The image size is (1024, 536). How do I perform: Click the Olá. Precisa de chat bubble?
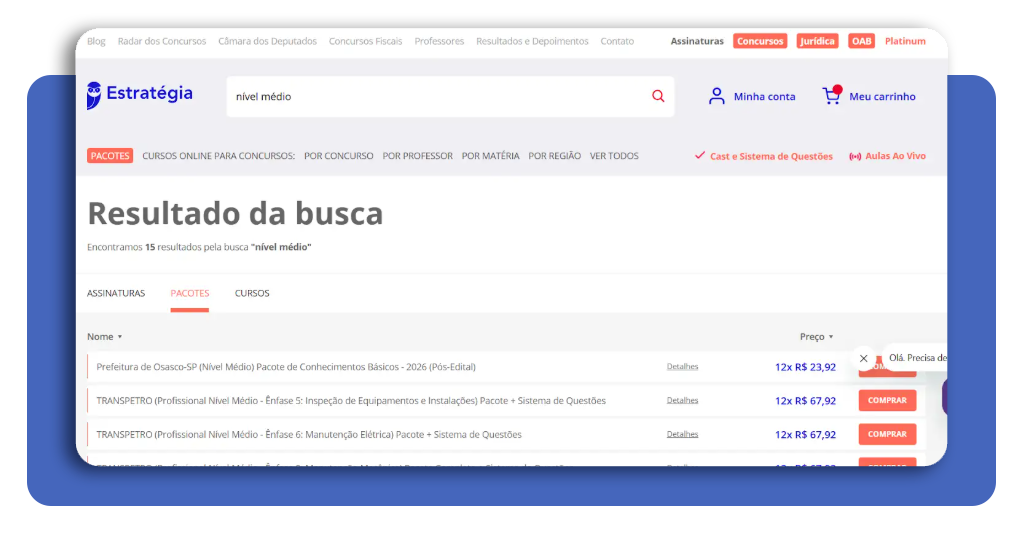coord(916,358)
